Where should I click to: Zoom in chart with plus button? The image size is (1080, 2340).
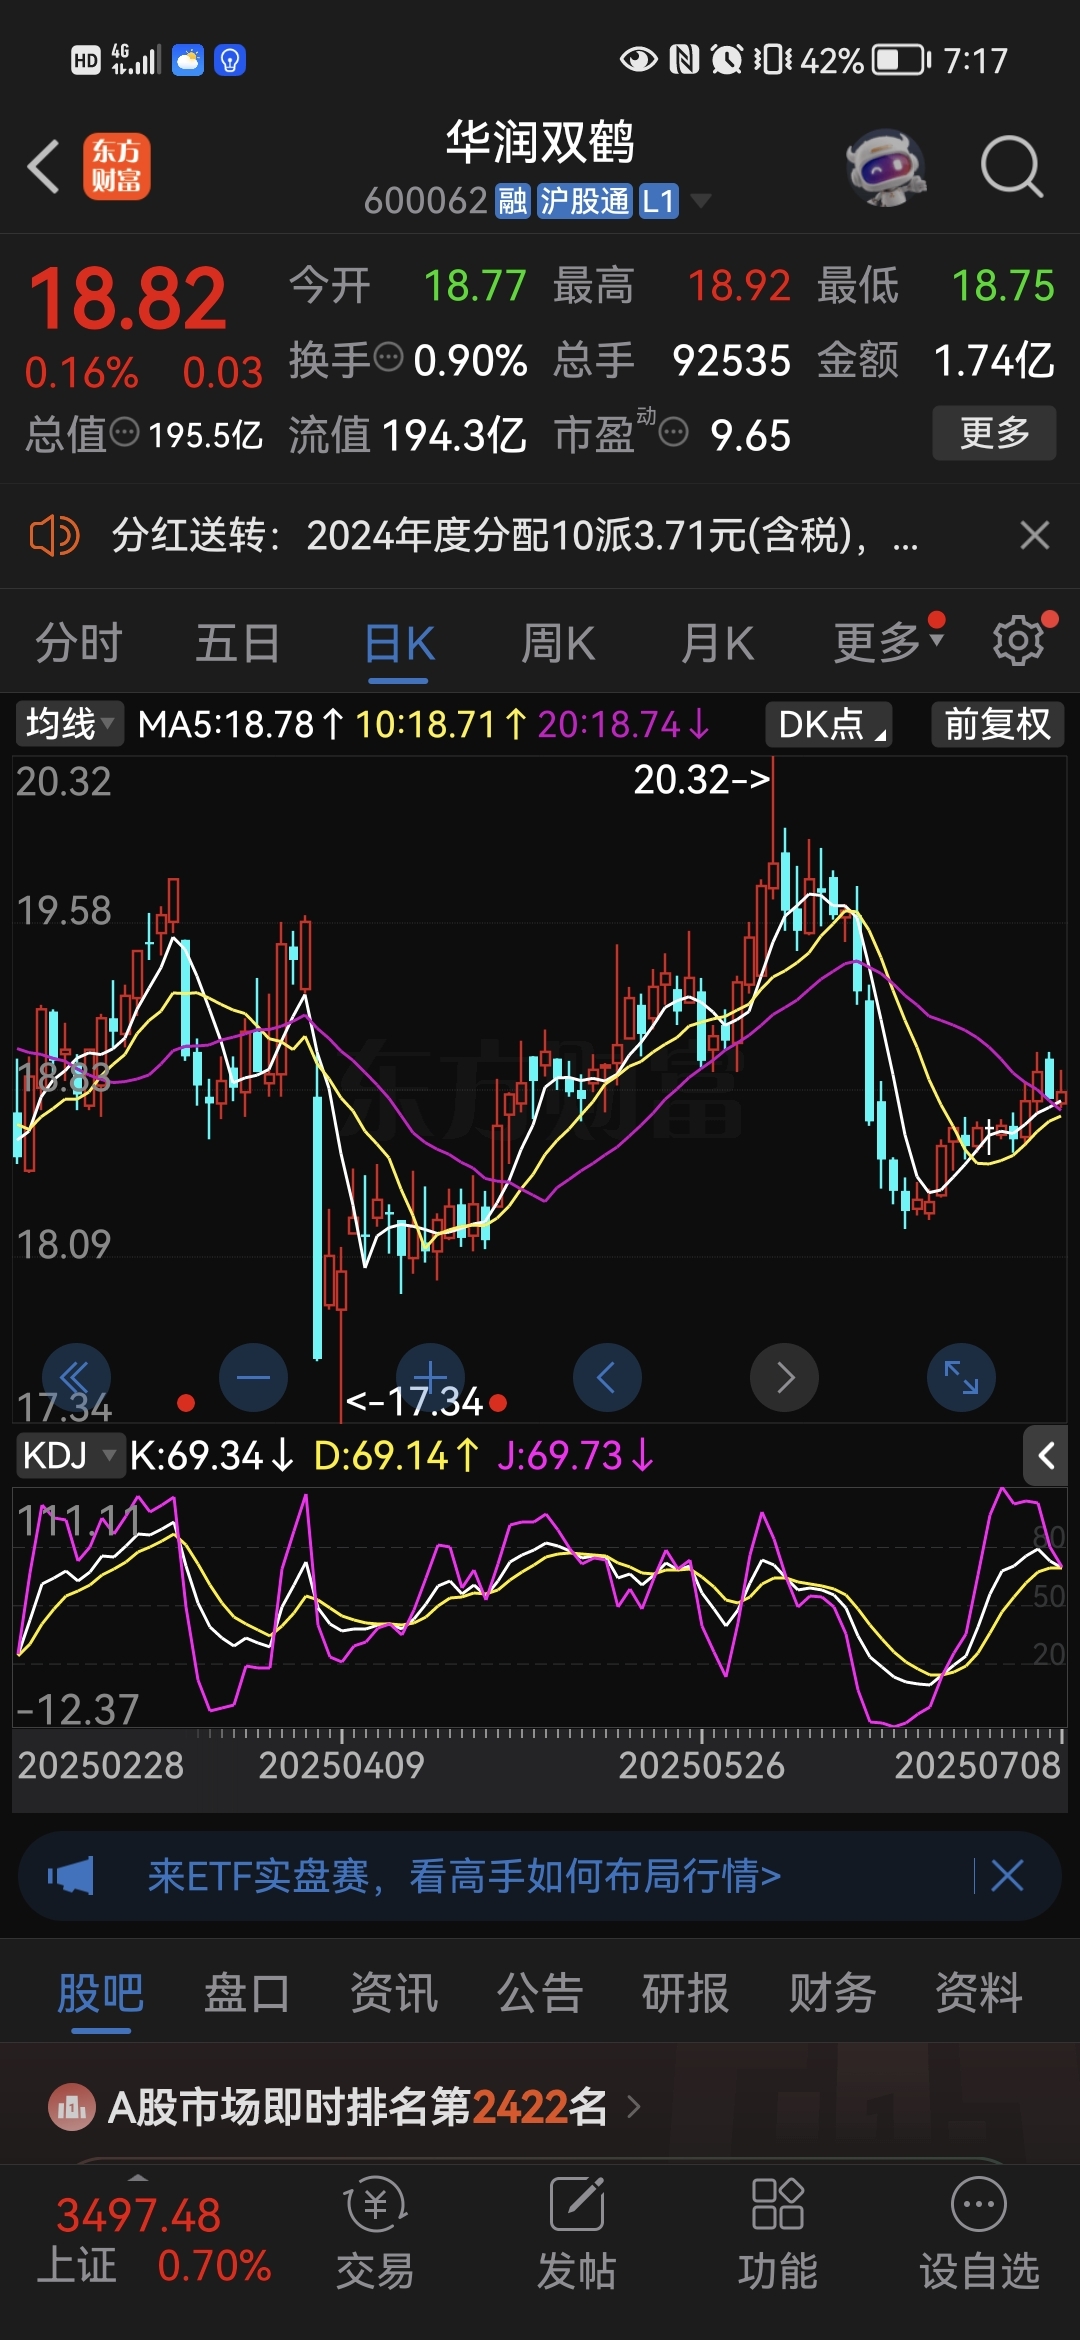click(430, 1377)
